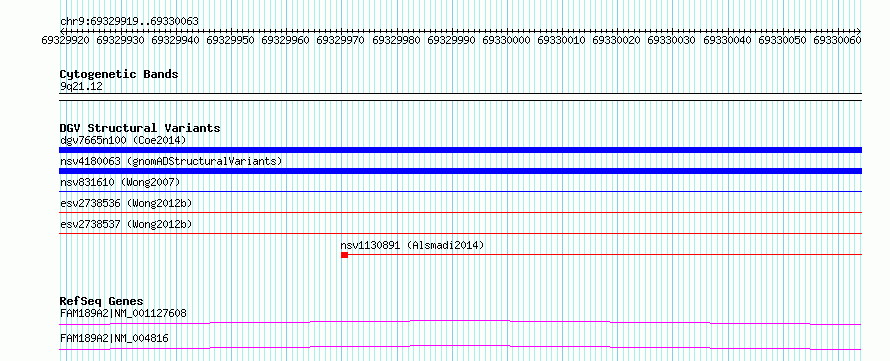
Task: Click ruler position 69330050
Action: (x=783, y=40)
